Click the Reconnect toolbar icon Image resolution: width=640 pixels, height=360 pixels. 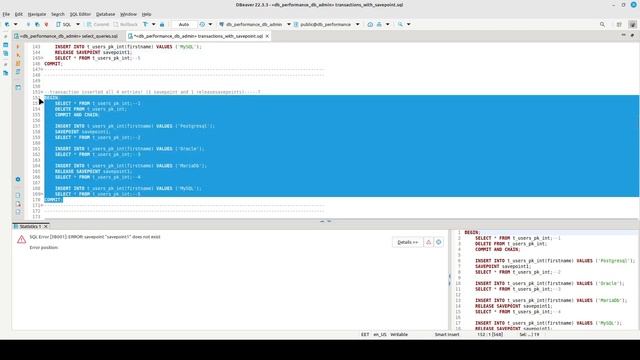[x=37, y=24]
